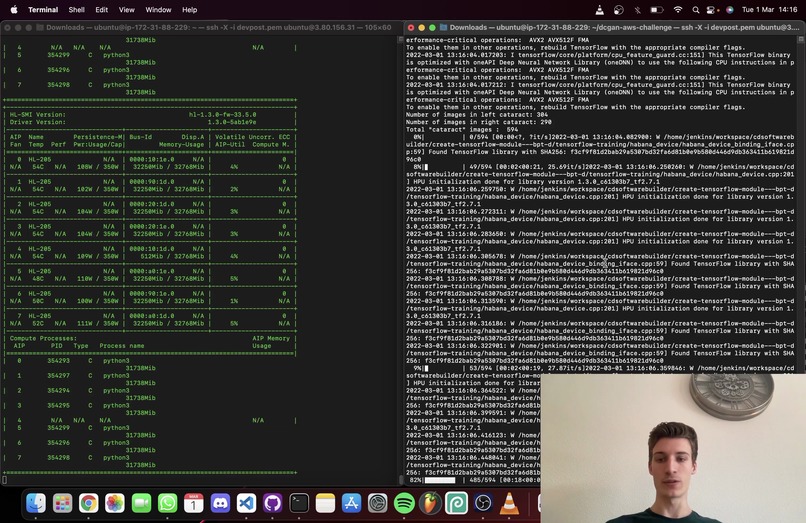Image resolution: width=806 pixels, height=523 pixels.
Task: Click the date and time Tue 1 Mar 14:16
Action: pyautogui.click(x=770, y=10)
